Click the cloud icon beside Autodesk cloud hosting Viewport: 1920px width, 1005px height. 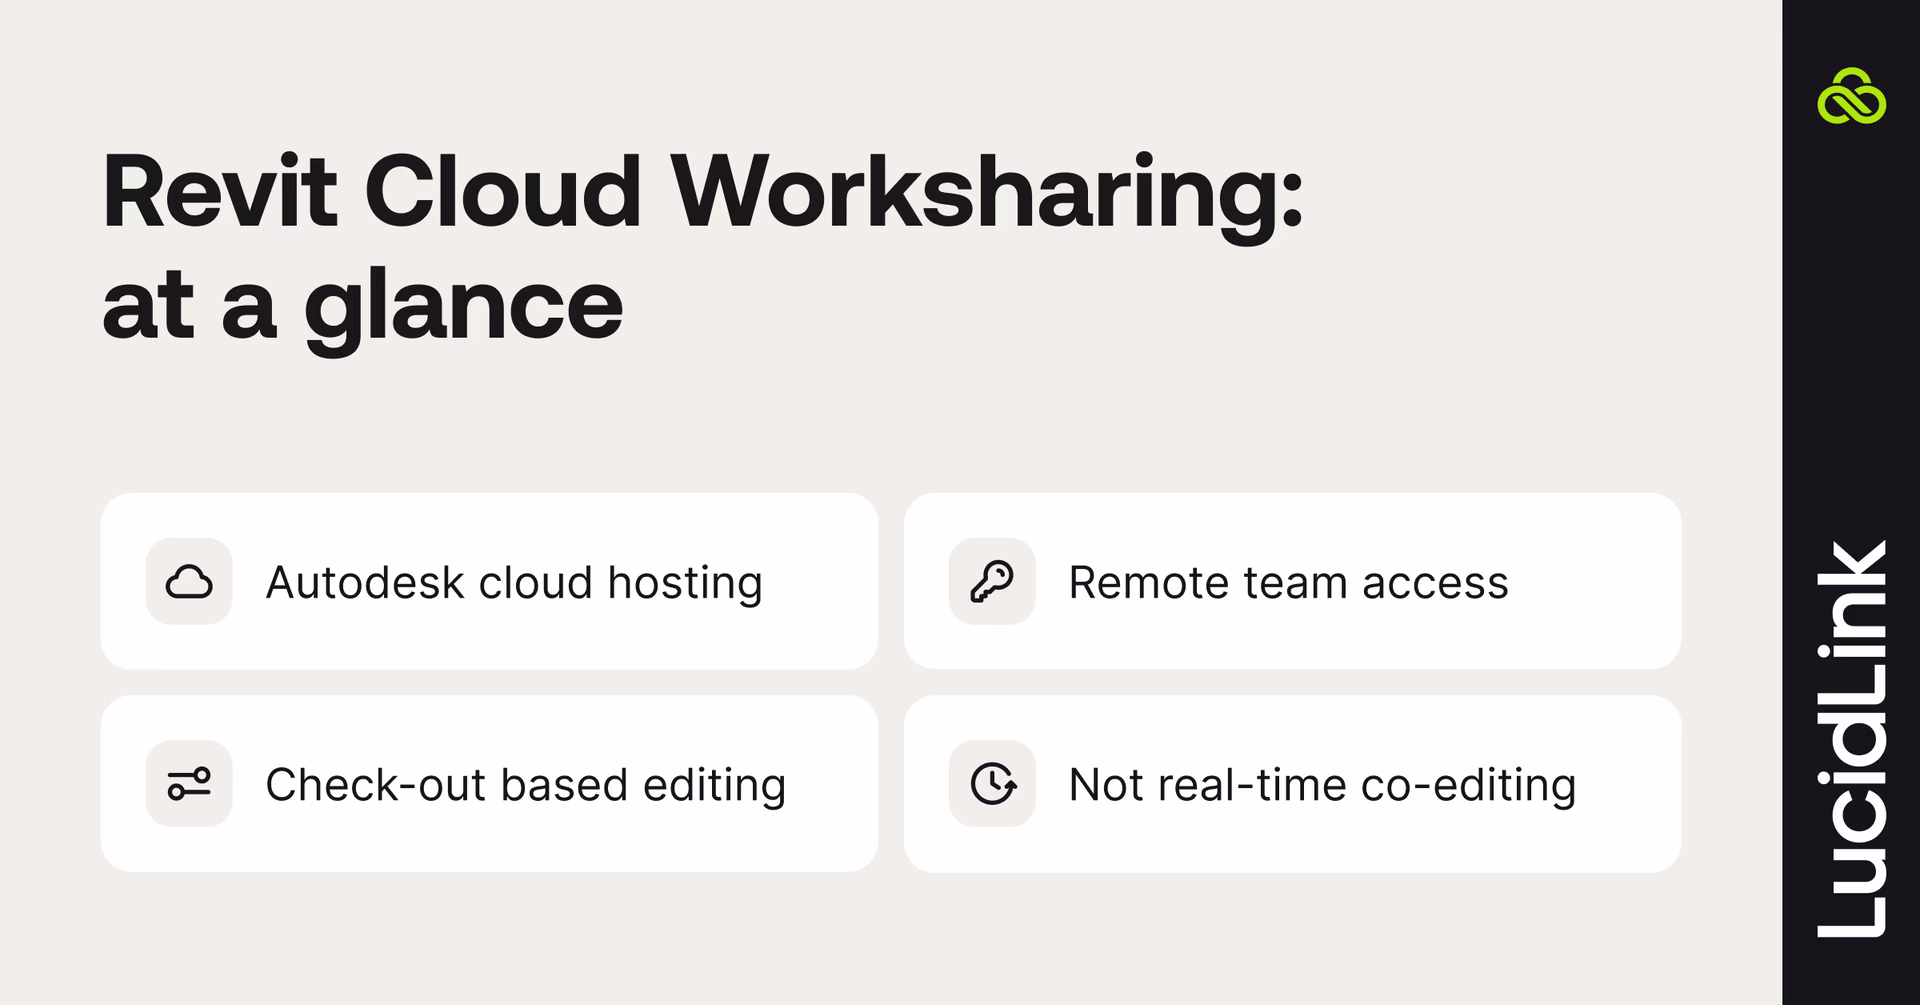coord(189,581)
